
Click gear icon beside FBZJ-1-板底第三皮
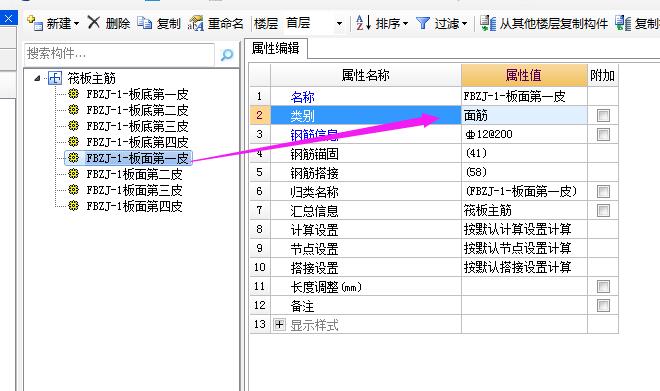(x=74, y=126)
